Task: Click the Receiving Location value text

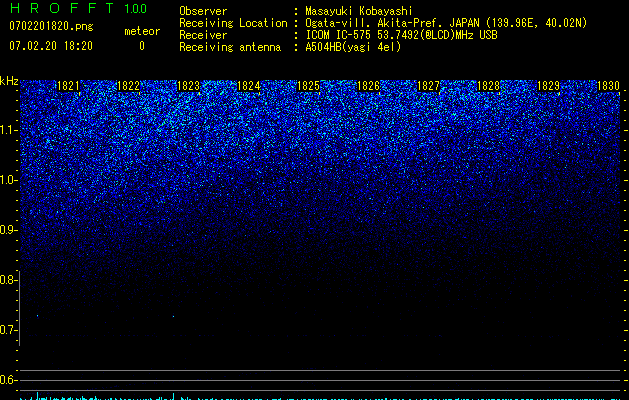Action: (x=446, y=23)
